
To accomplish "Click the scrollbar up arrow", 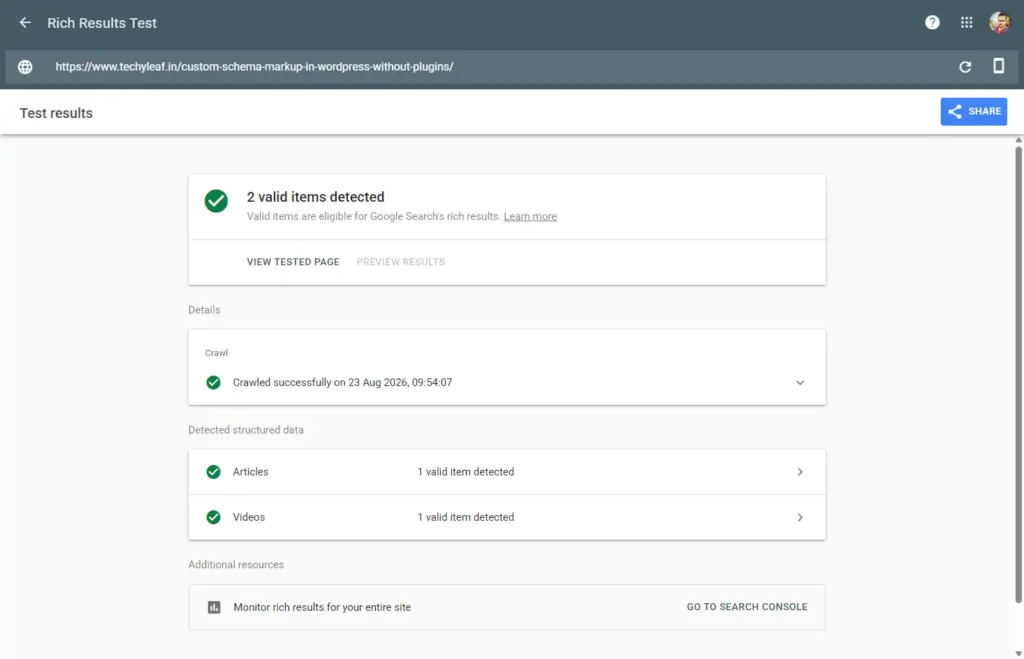I will tap(1018, 140).
